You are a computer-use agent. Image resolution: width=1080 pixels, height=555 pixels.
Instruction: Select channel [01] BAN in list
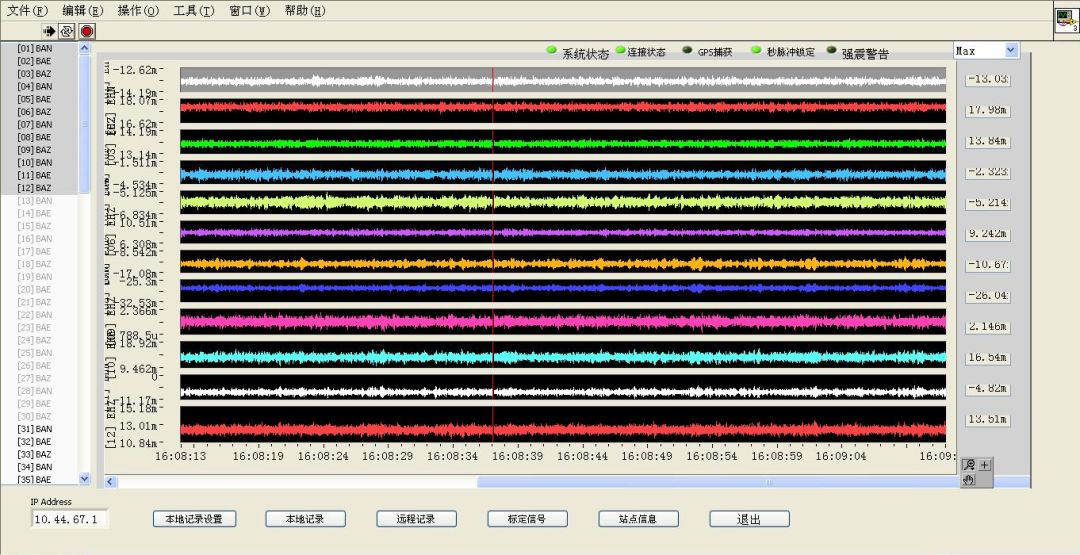(x=39, y=48)
